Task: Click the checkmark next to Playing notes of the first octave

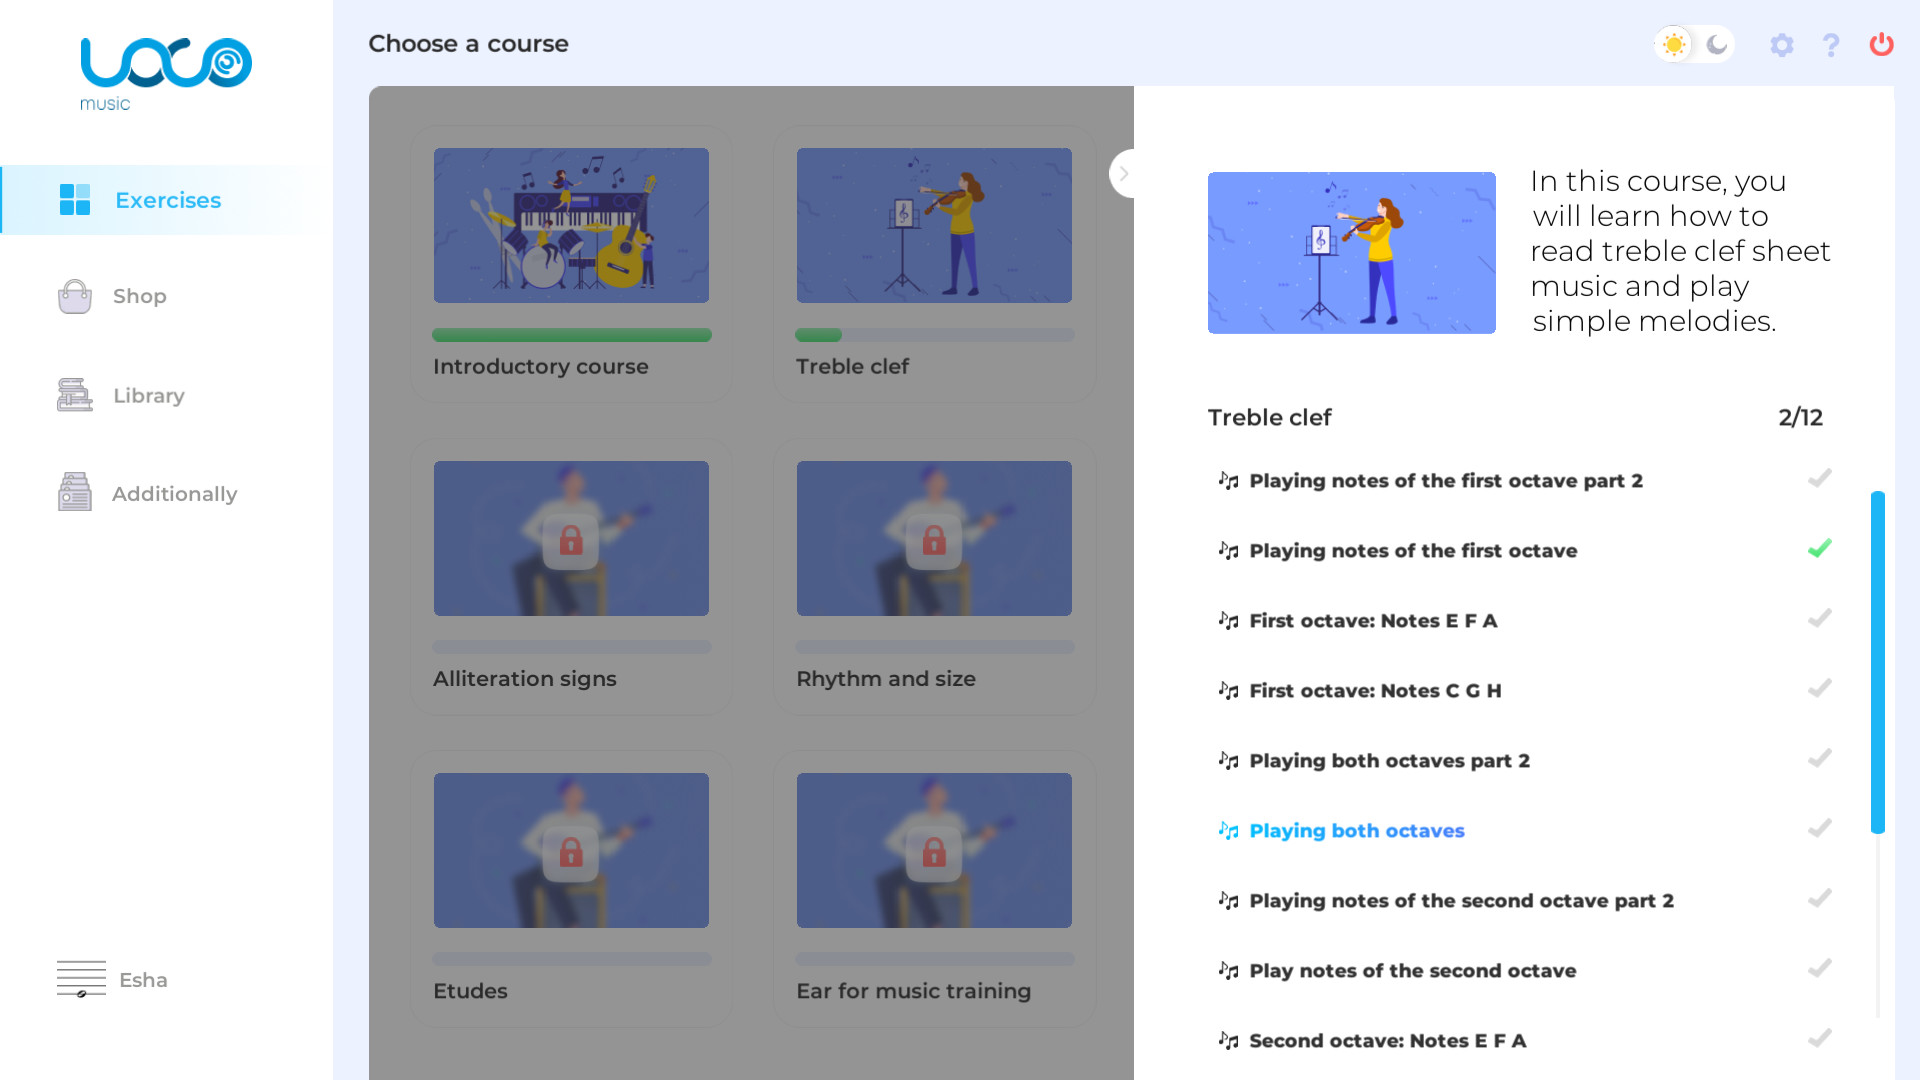Action: pos(1820,548)
